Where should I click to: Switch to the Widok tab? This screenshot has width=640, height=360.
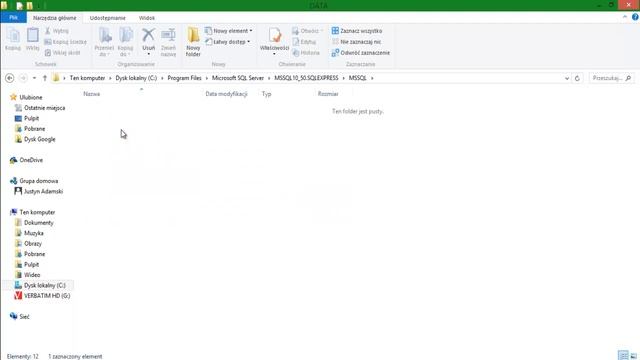(147, 18)
